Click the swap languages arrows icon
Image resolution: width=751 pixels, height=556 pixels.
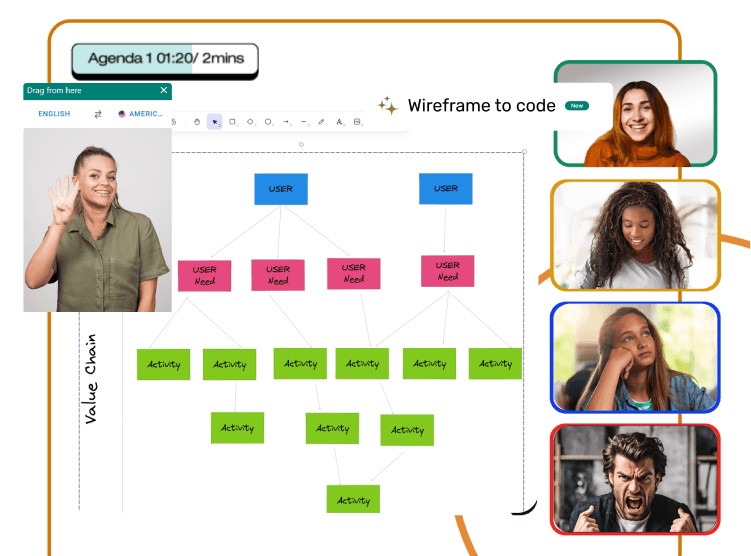98,114
